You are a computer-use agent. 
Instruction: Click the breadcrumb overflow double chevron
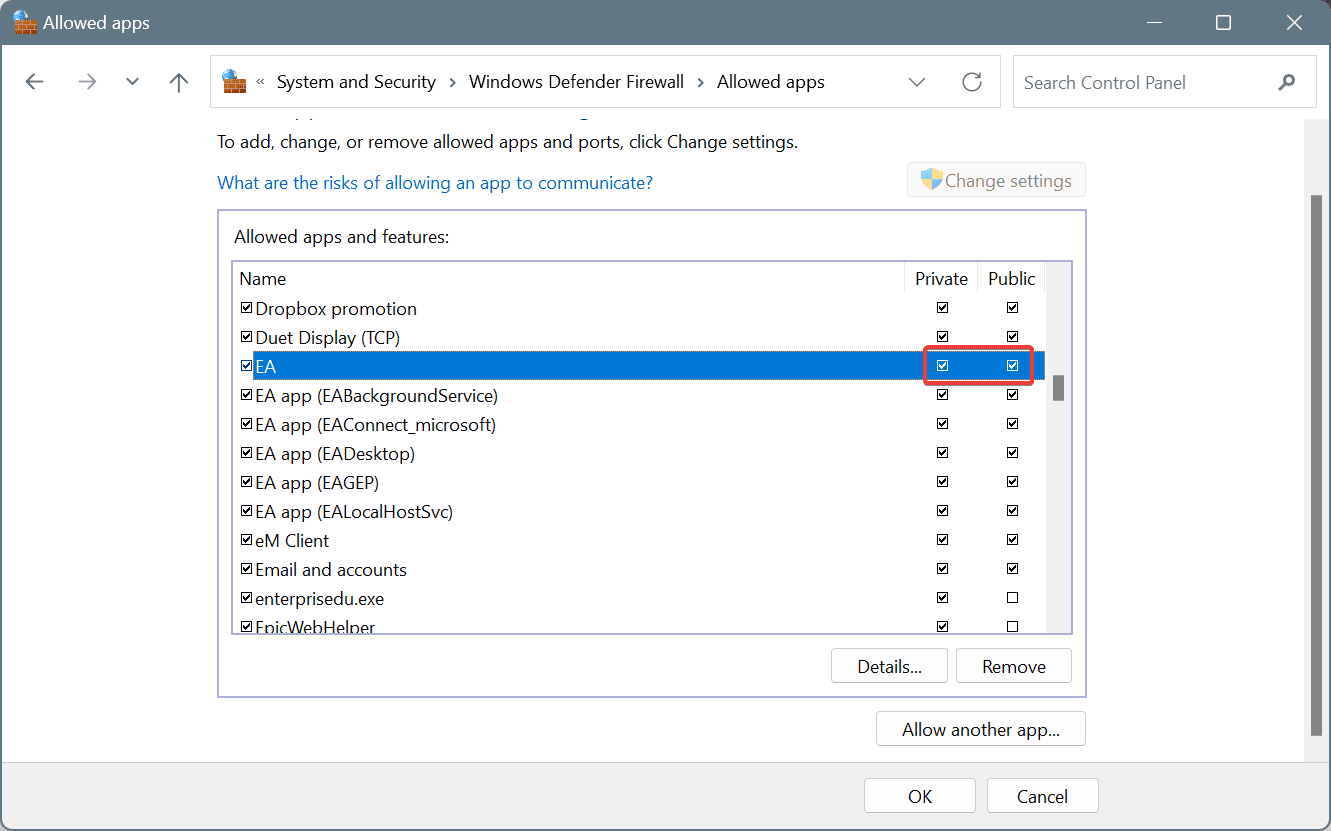261,82
